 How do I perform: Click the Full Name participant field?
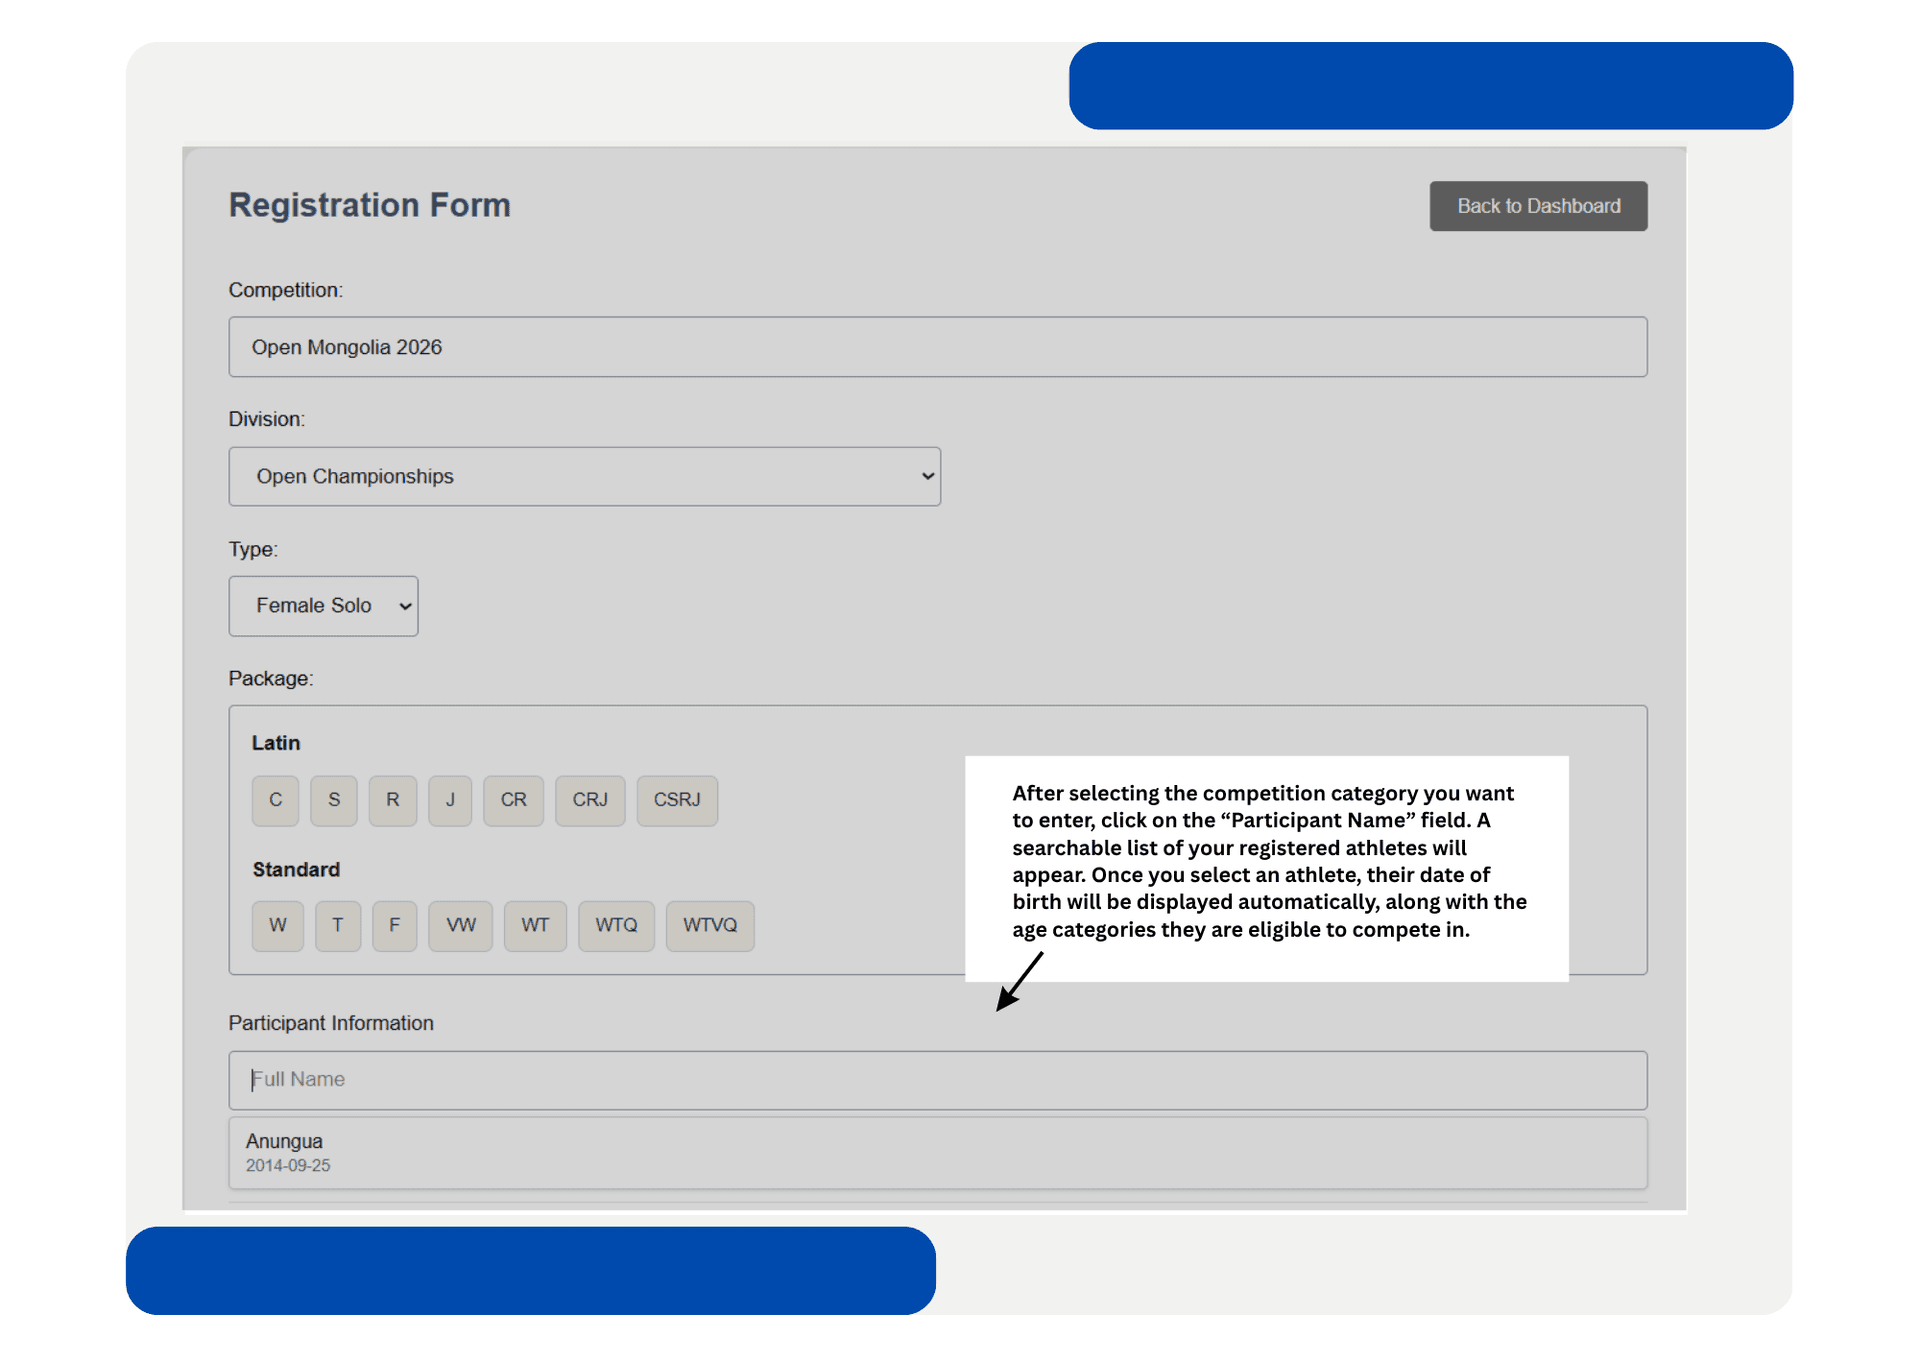tap(937, 1080)
